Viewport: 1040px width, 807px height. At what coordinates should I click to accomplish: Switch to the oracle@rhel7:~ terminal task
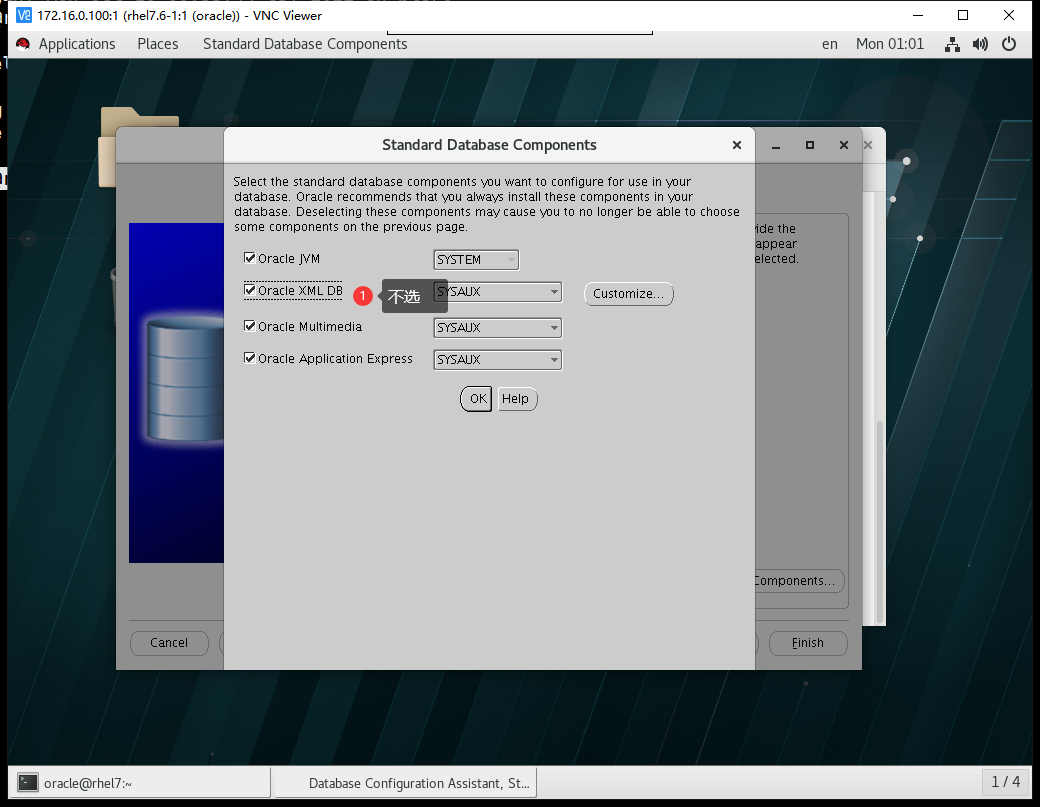(x=140, y=783)
